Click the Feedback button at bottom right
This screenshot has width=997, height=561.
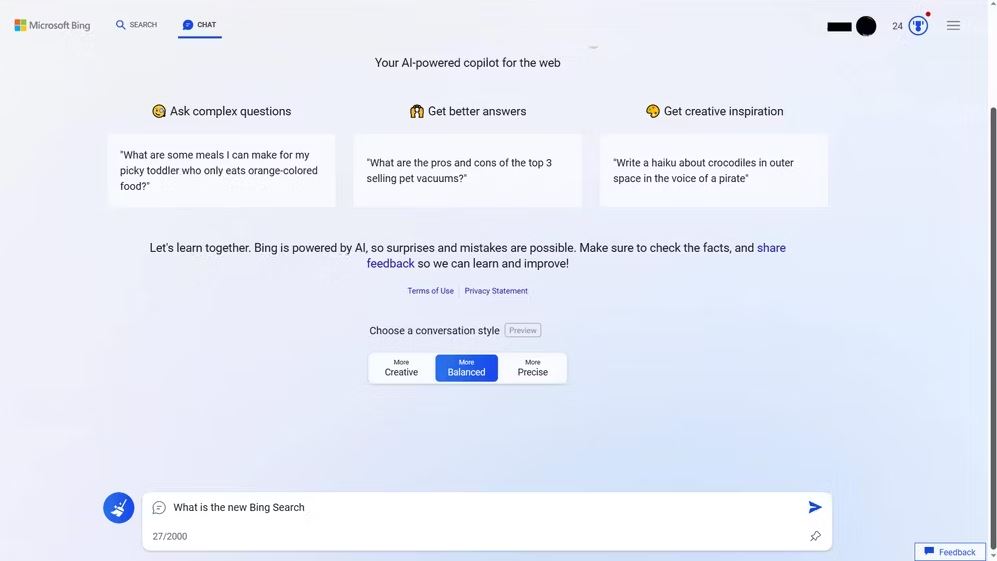point(949,551)
